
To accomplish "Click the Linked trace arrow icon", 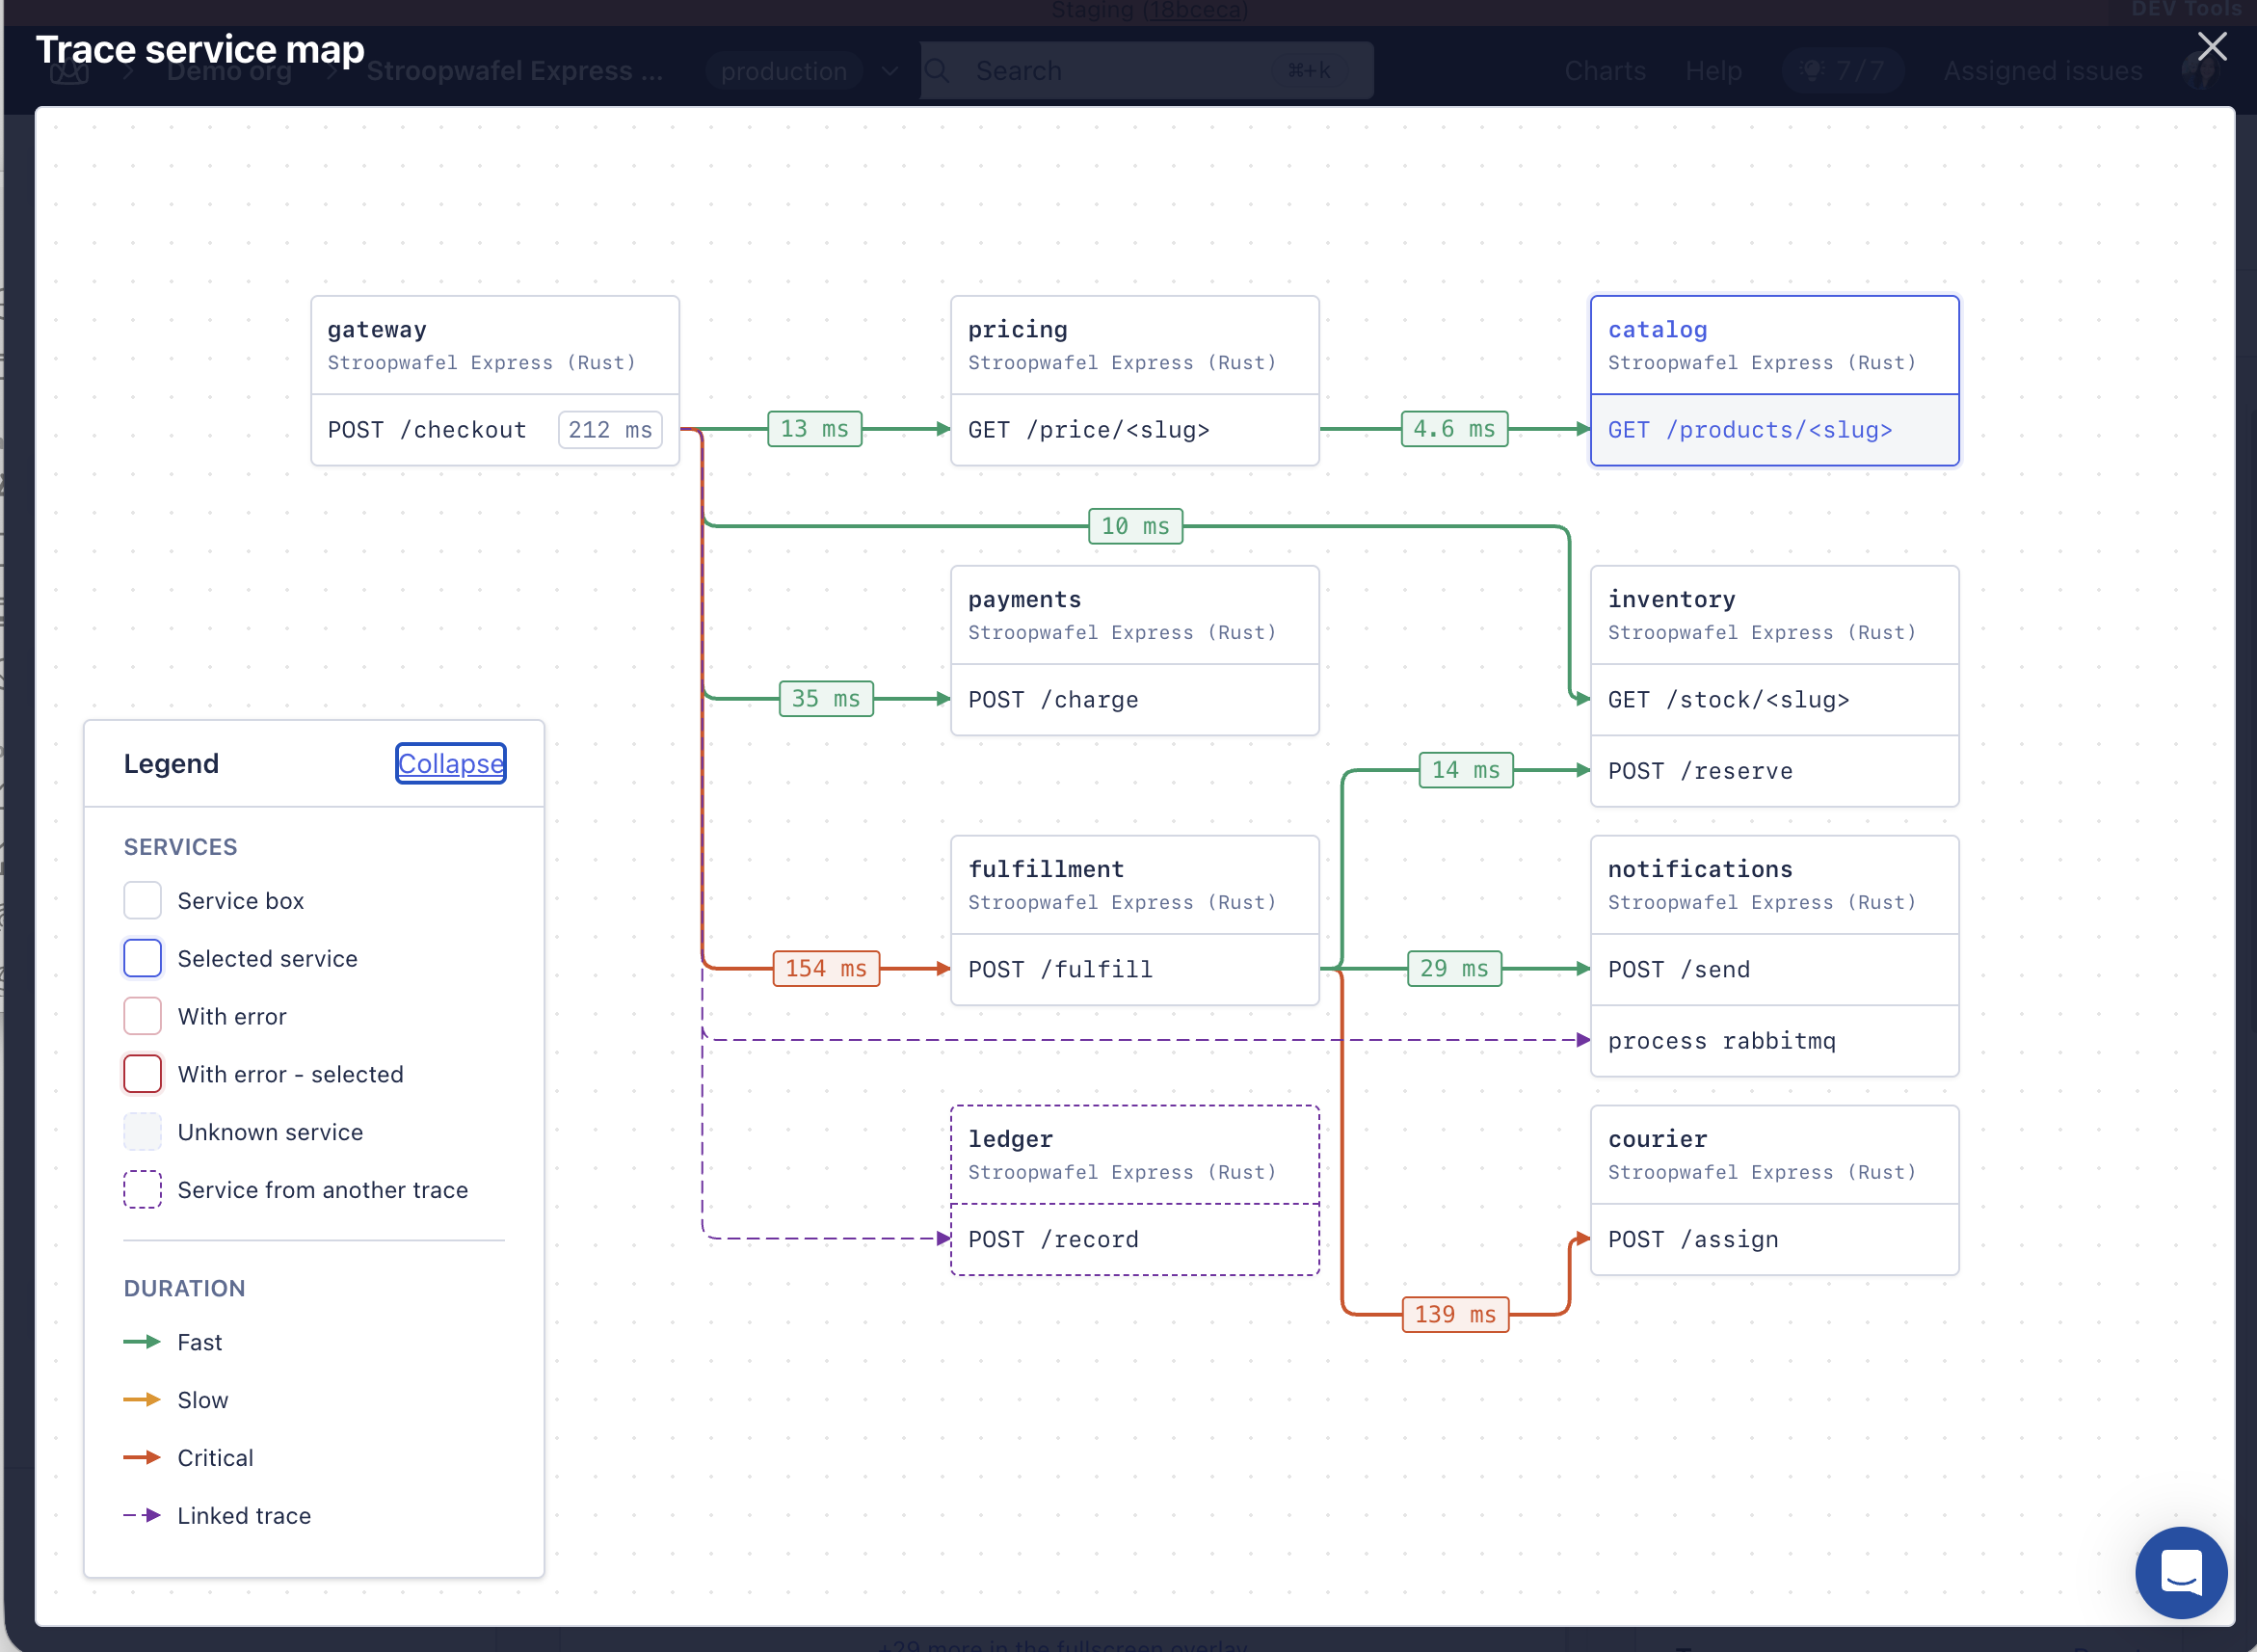I will (x=142, y=1515).
